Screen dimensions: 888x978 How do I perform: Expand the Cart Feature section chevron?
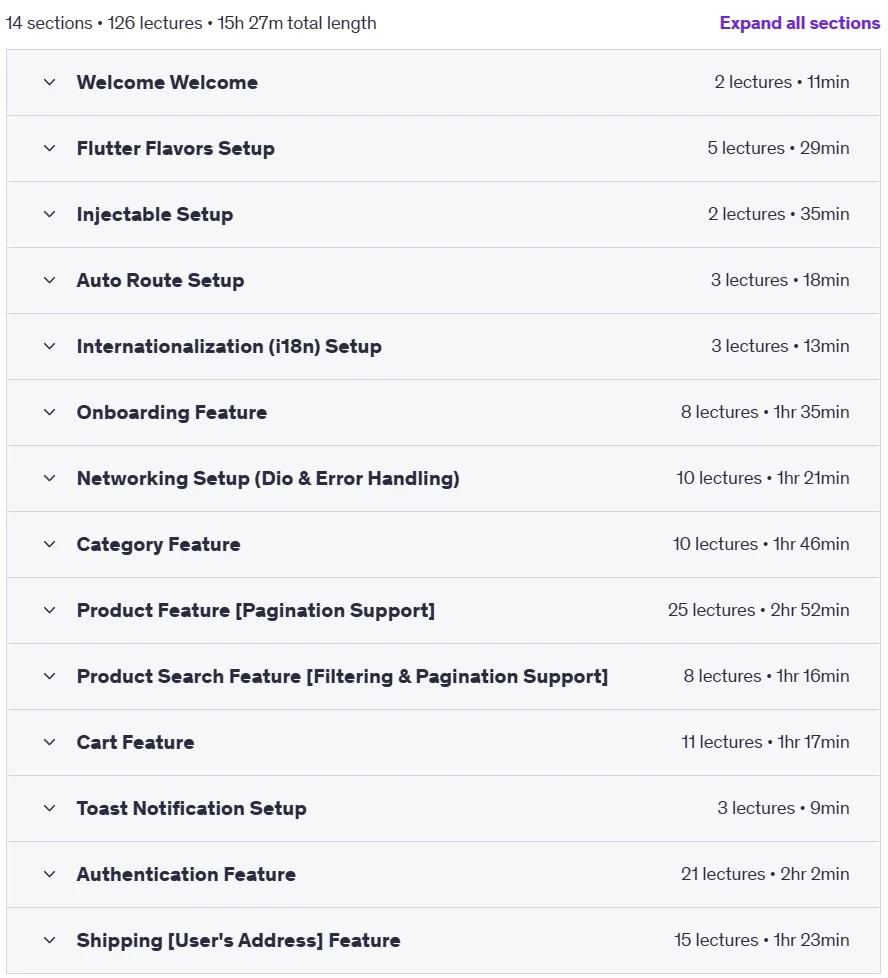[49, 742]
